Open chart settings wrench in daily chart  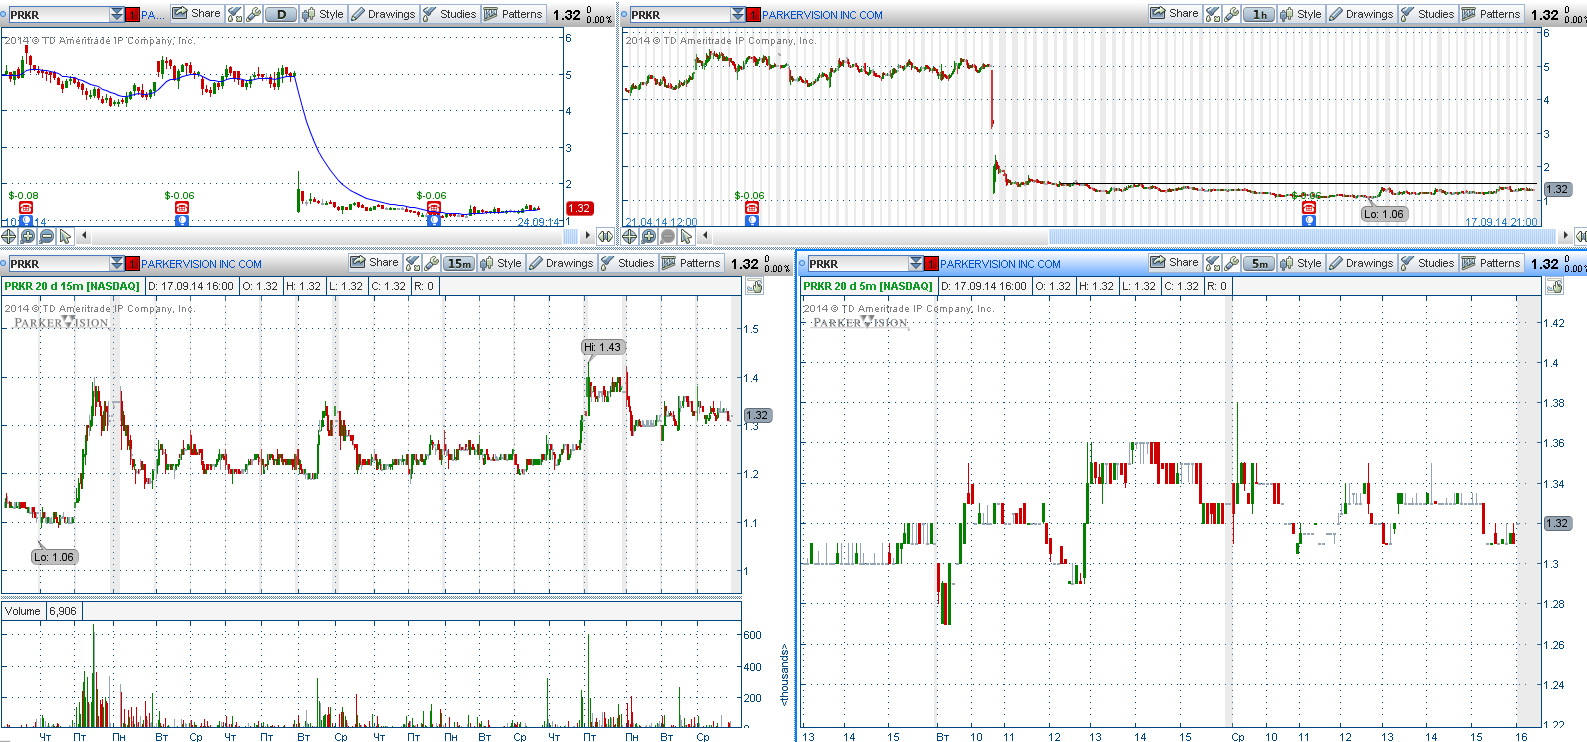[x=254, y=14]
